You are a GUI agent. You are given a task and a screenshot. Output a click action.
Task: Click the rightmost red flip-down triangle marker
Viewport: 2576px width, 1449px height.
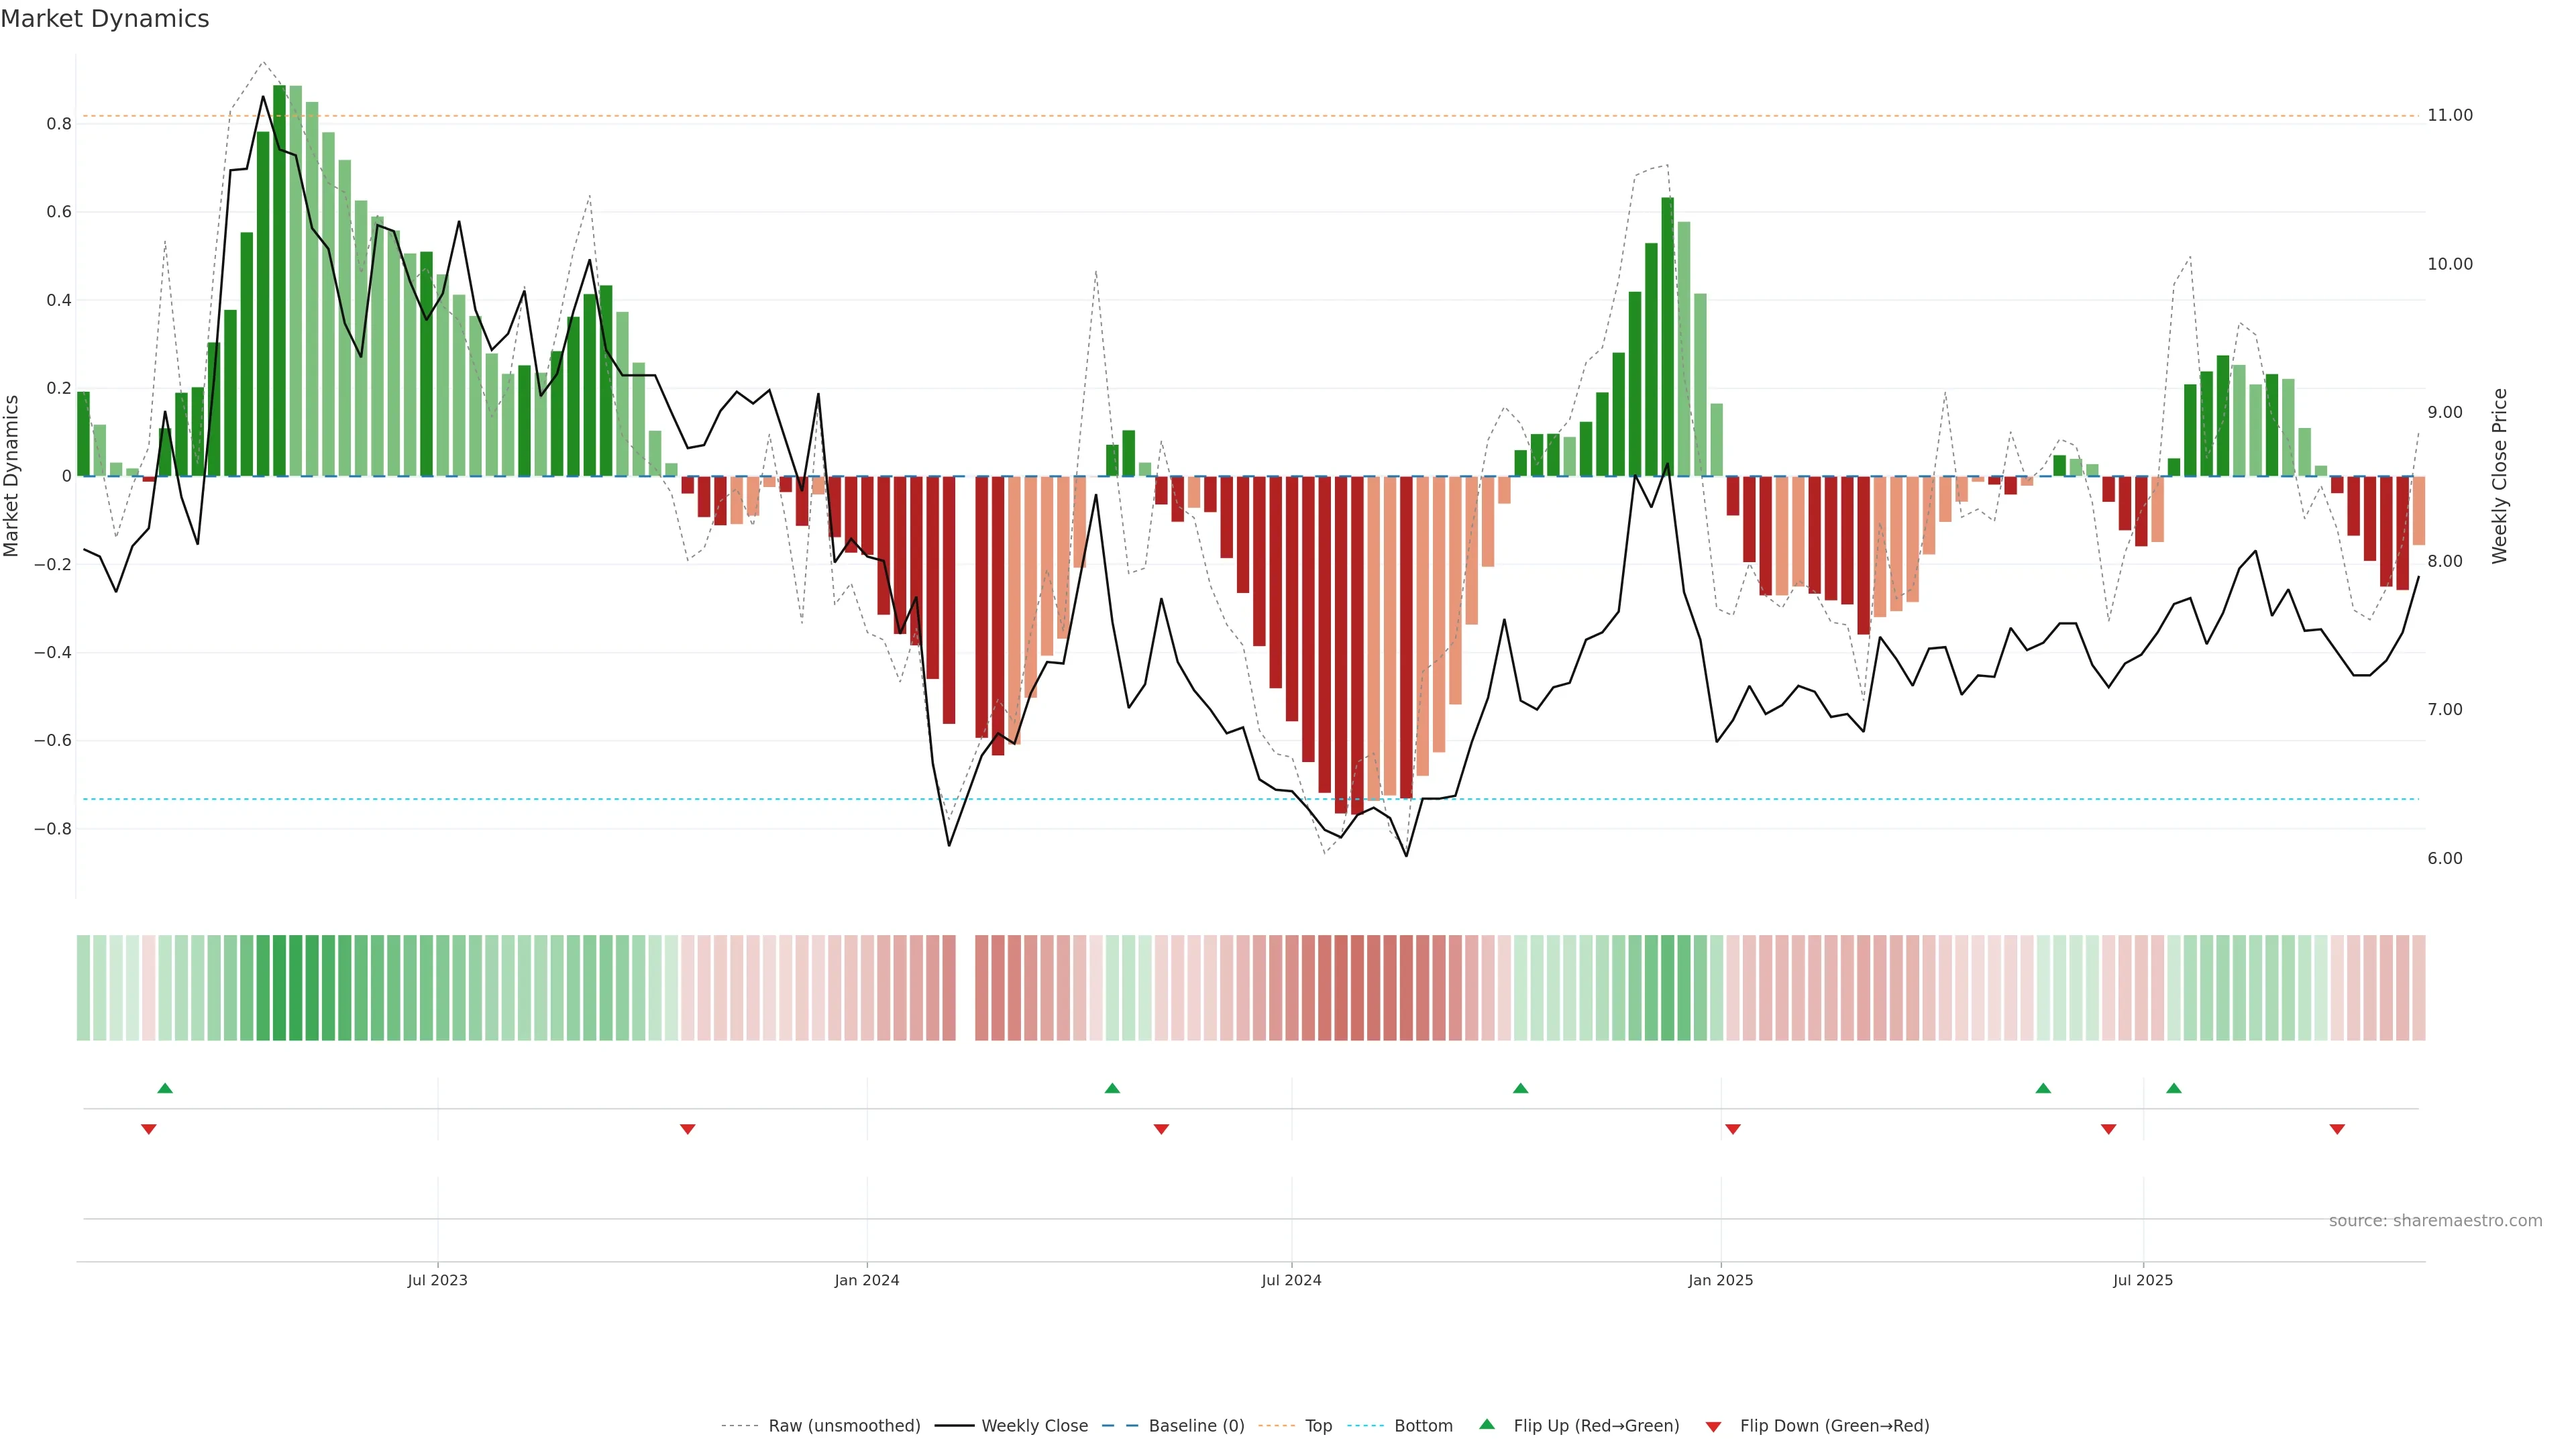pos(2337,1129)
